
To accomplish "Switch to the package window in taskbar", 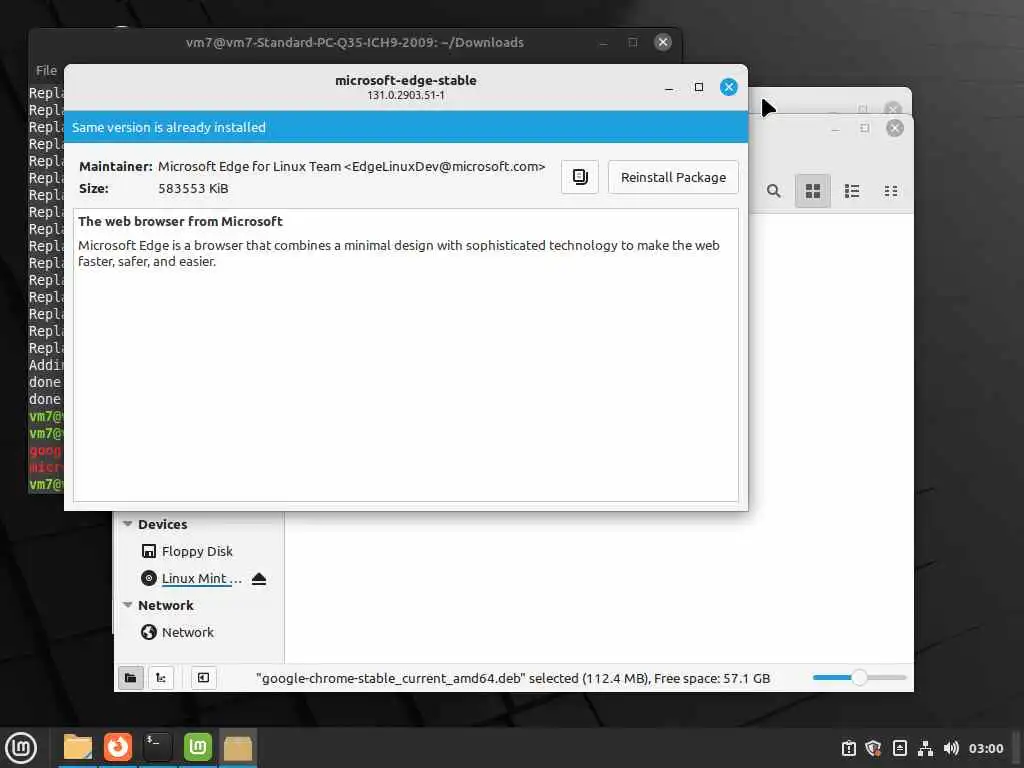I will [x=238, y=748].
